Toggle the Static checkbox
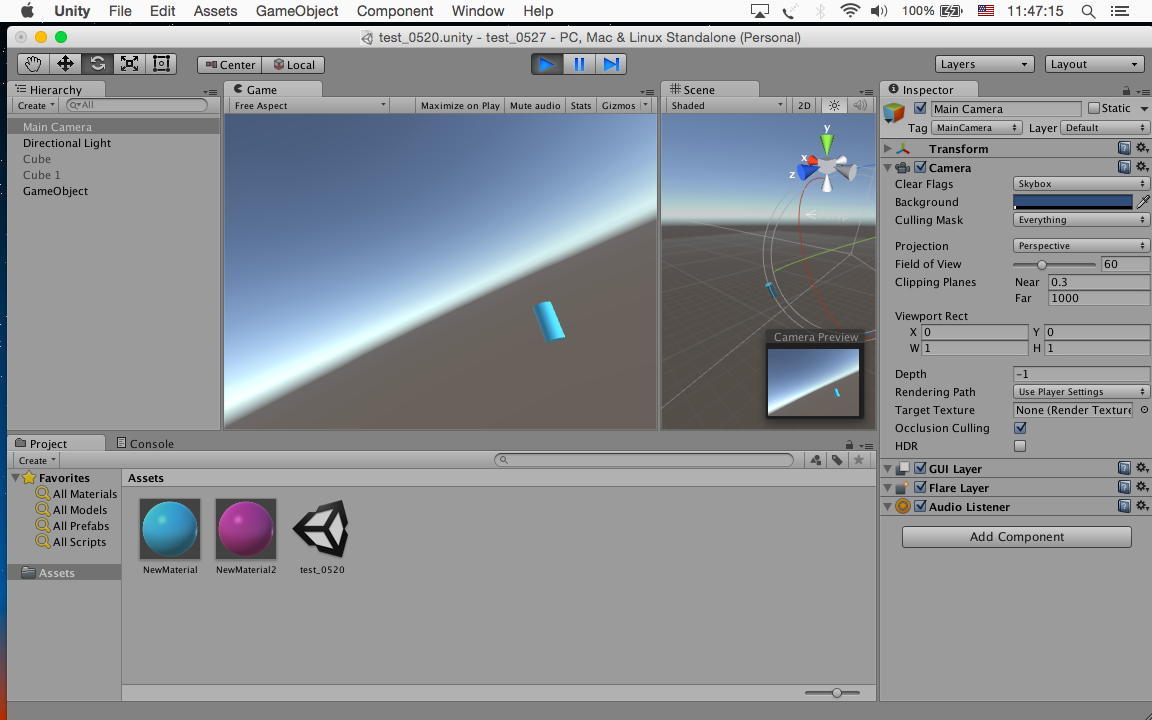1152x720 pixels. 1093,108
